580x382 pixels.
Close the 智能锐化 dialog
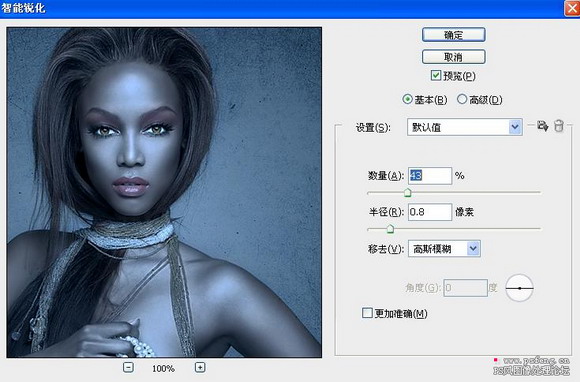(572, 8)
